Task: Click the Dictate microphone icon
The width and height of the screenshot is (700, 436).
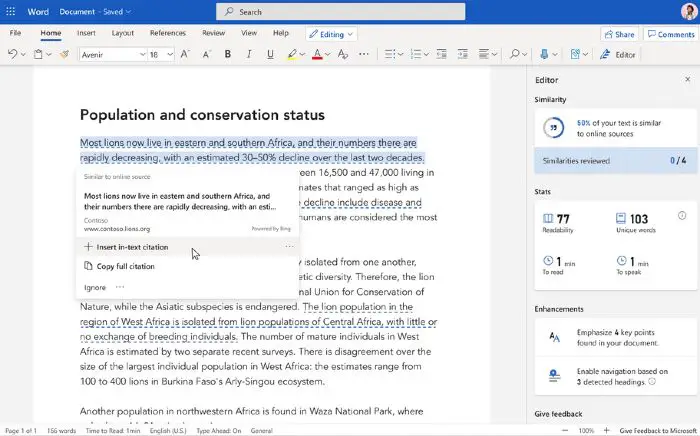Action: point(544,54)
